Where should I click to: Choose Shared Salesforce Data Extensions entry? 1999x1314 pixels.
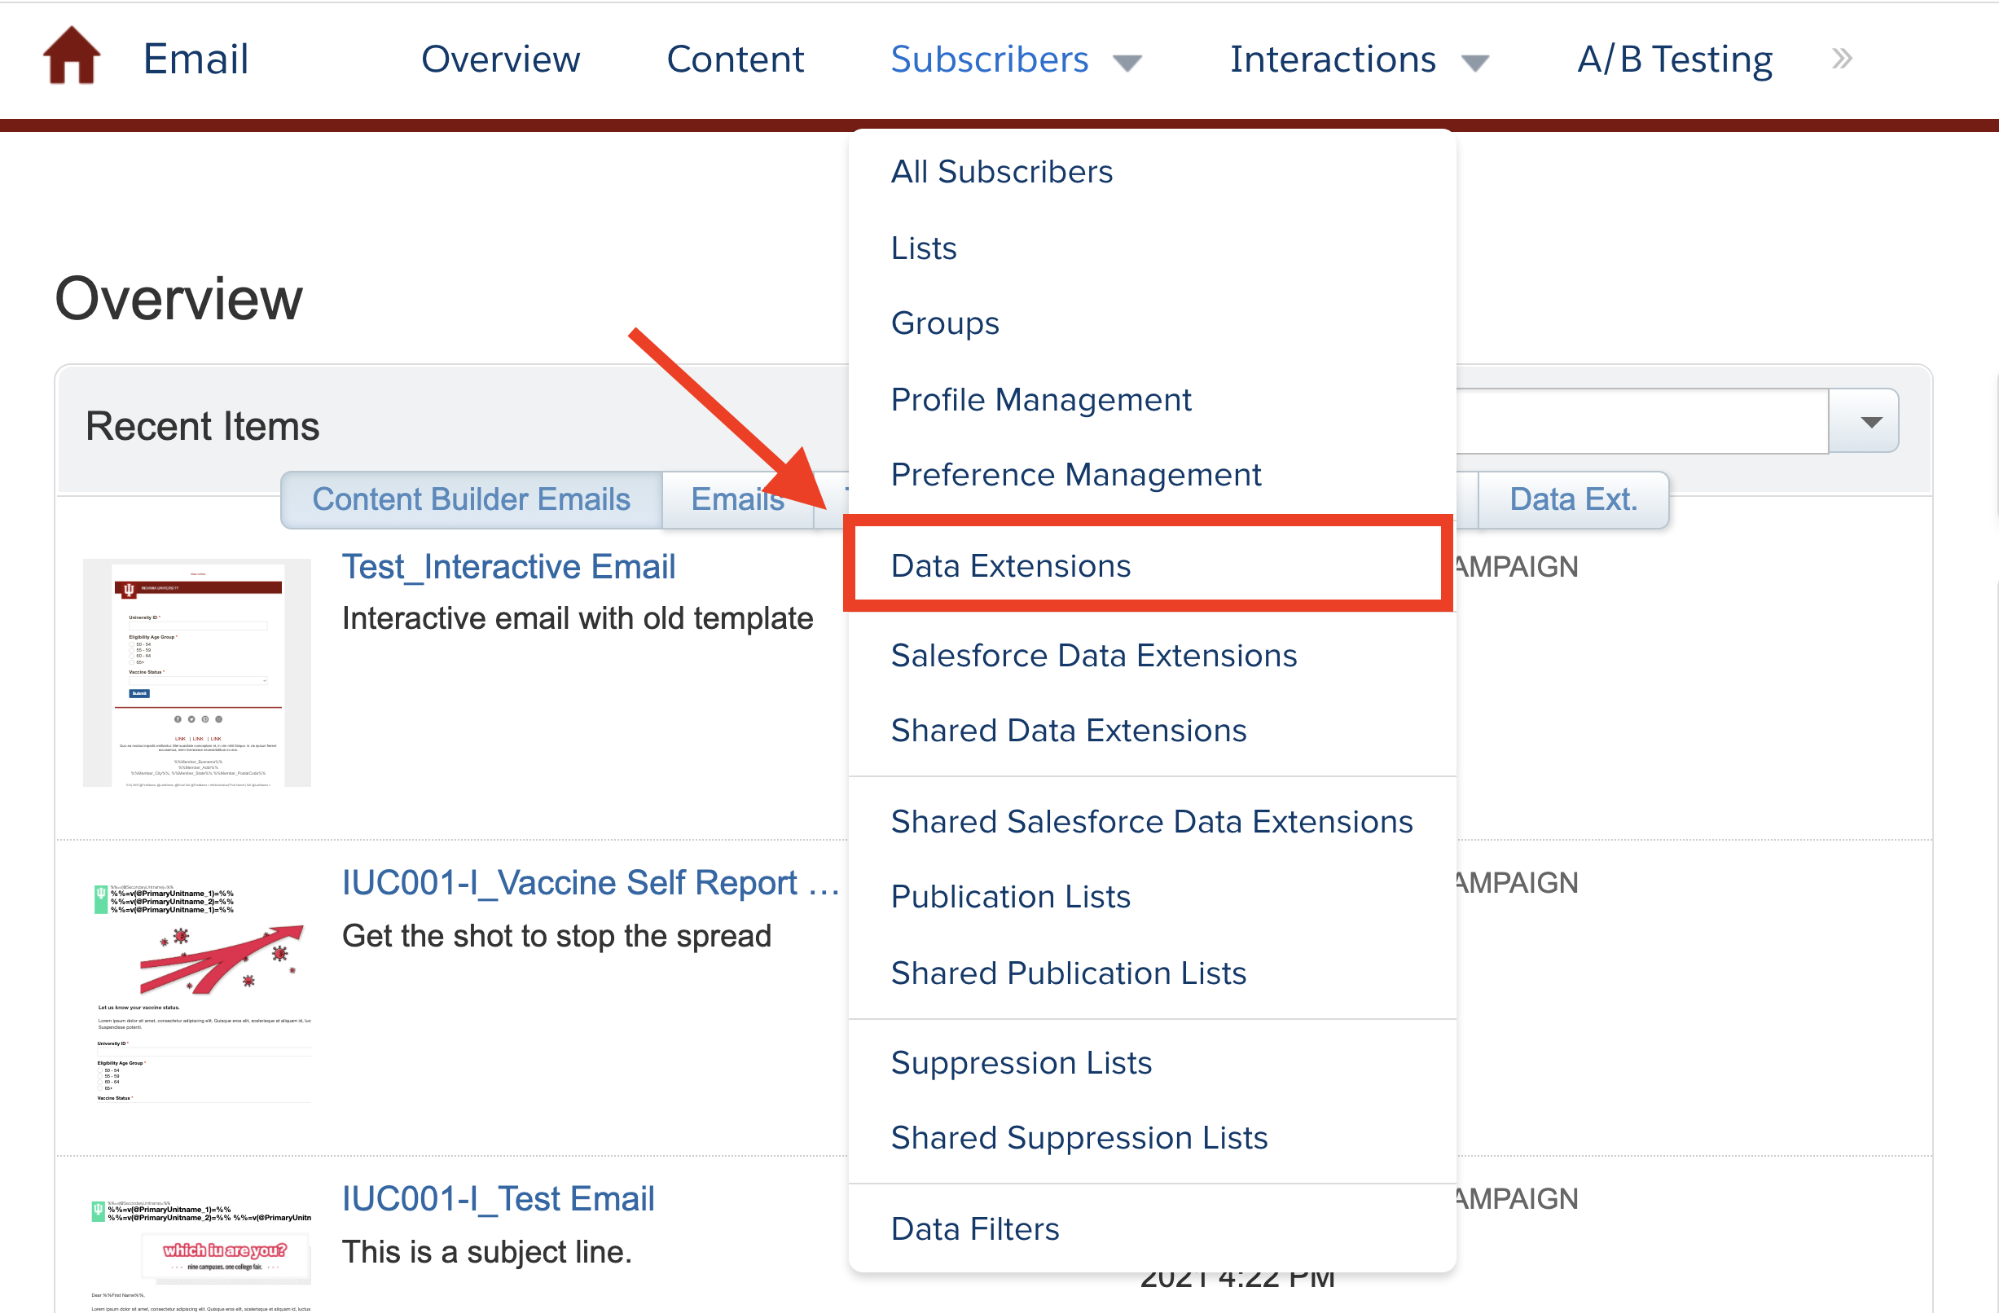[x=1152, y=821]
